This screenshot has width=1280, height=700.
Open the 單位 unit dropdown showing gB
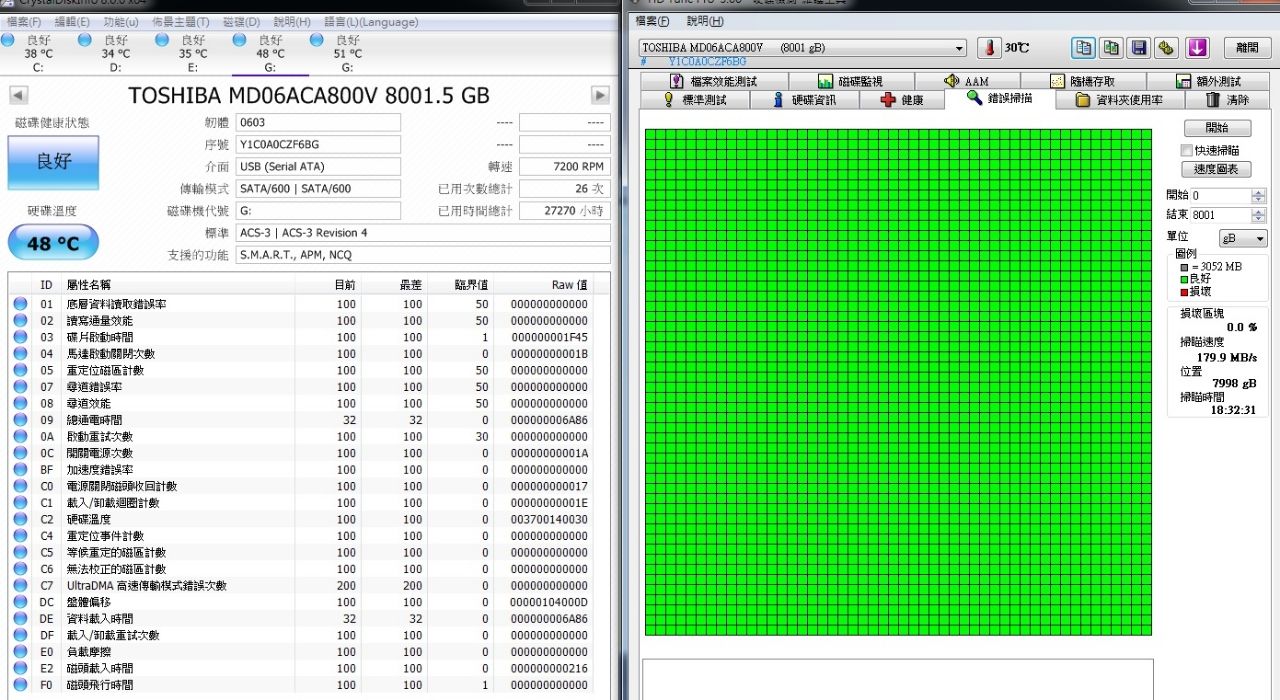click(1243, 238)
